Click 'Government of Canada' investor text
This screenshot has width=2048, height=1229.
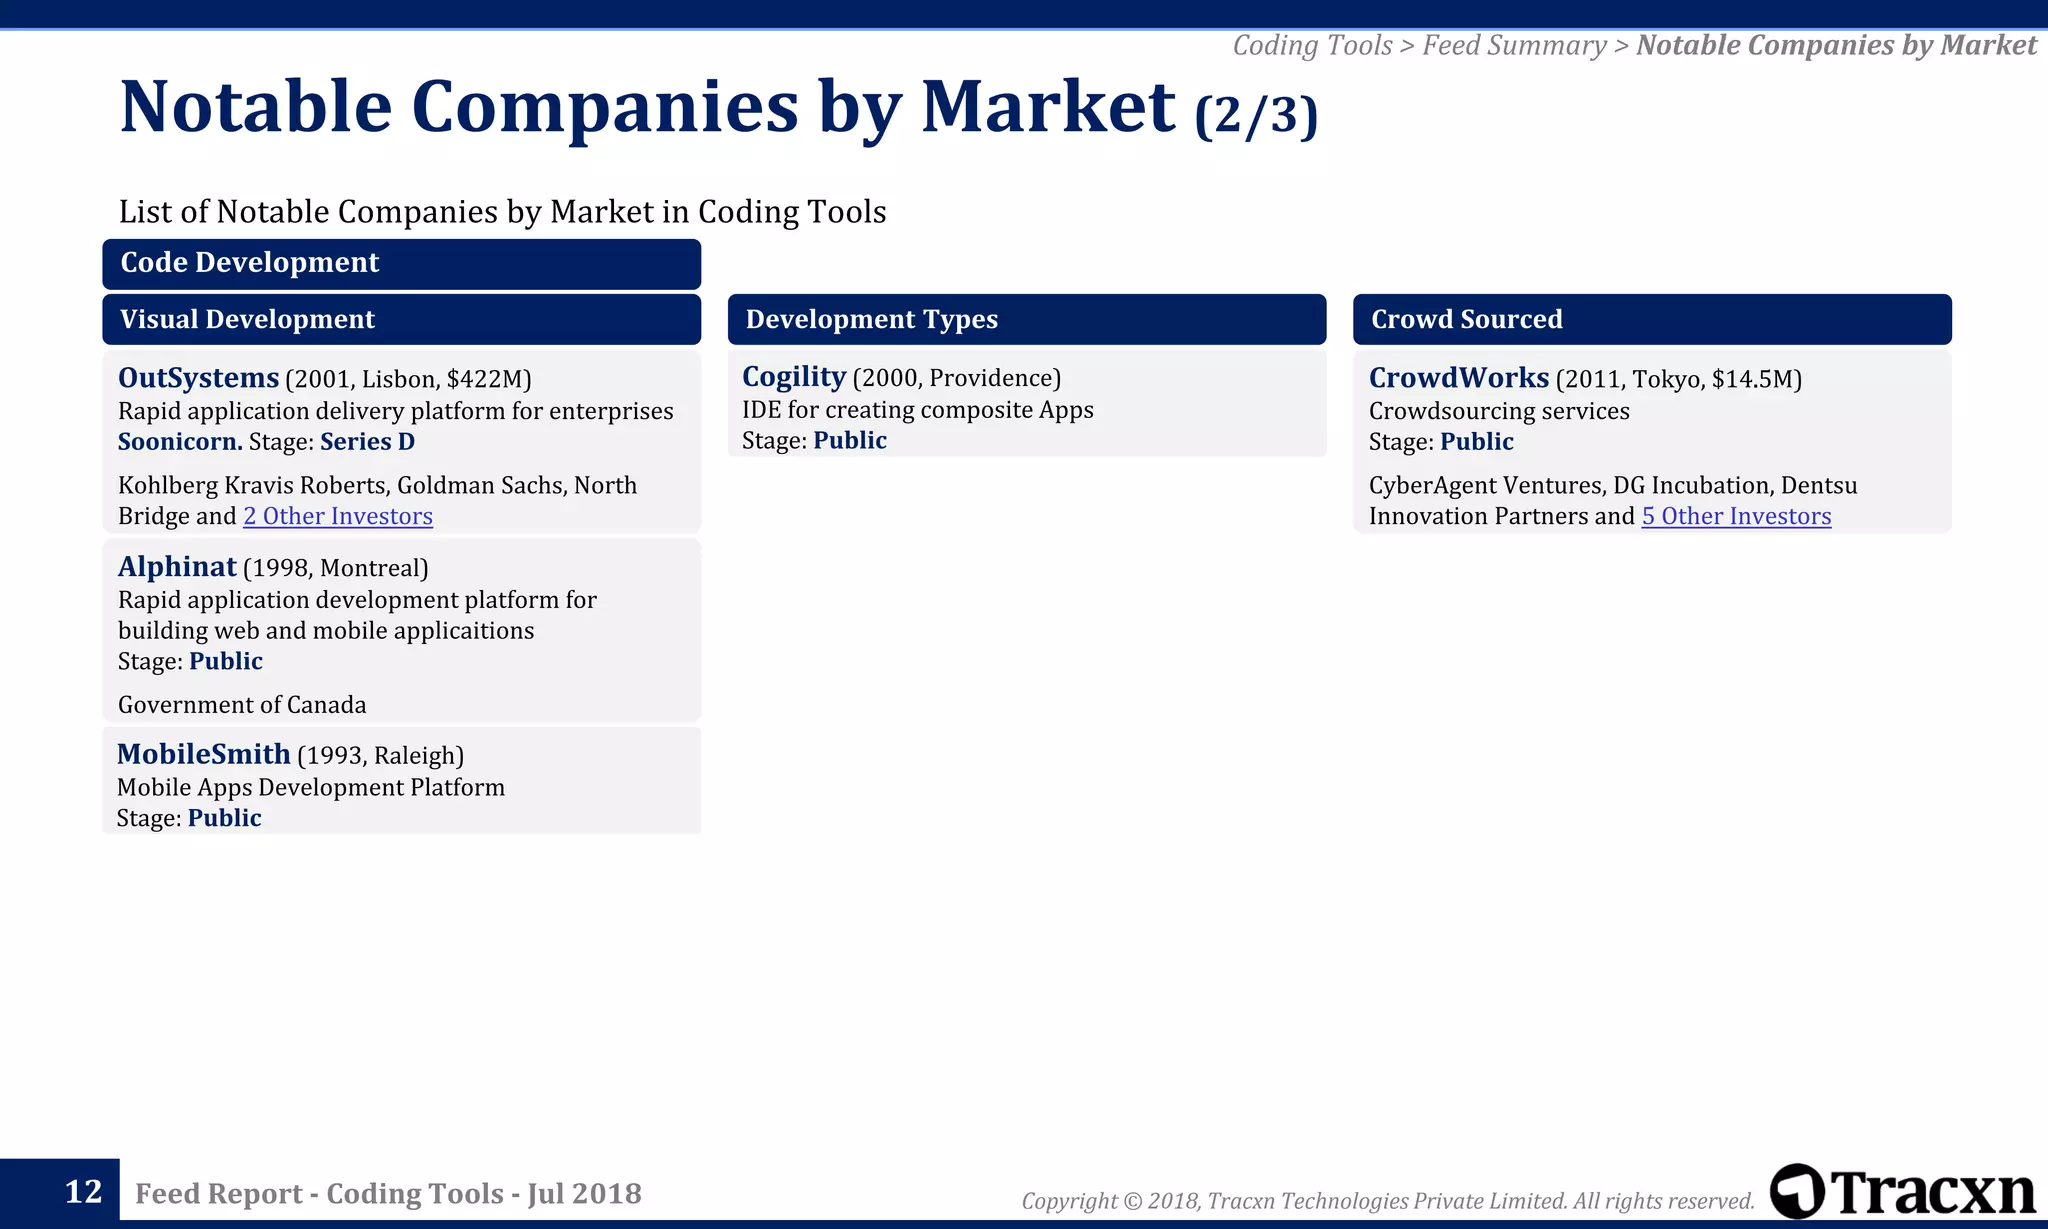(242, 705)
